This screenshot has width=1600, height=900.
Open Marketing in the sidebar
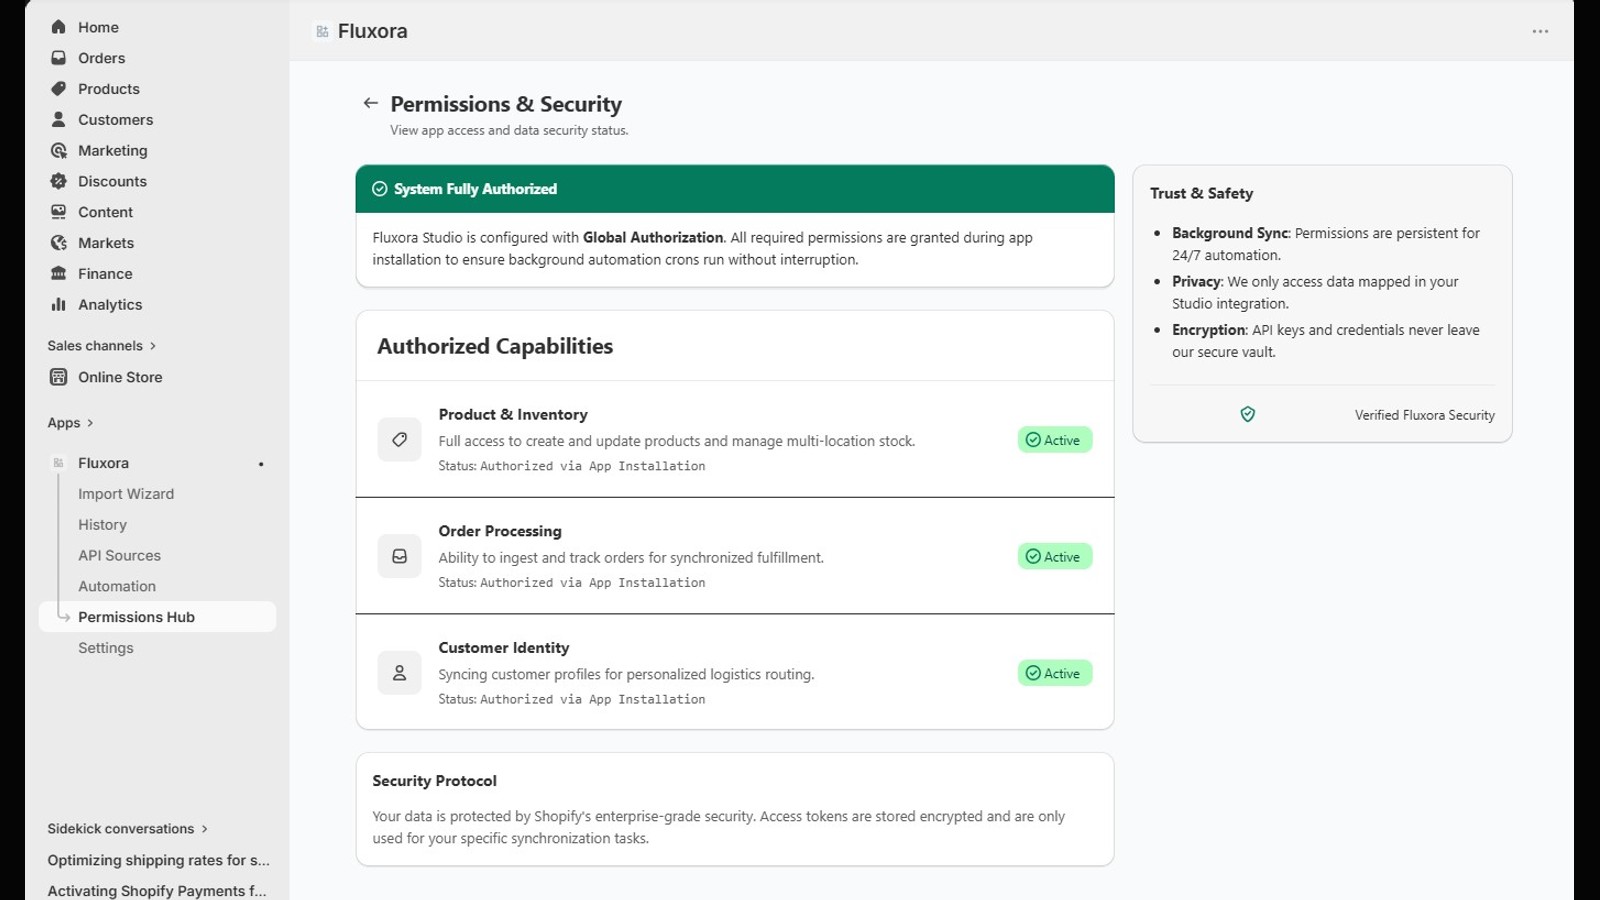pos(112,151)
